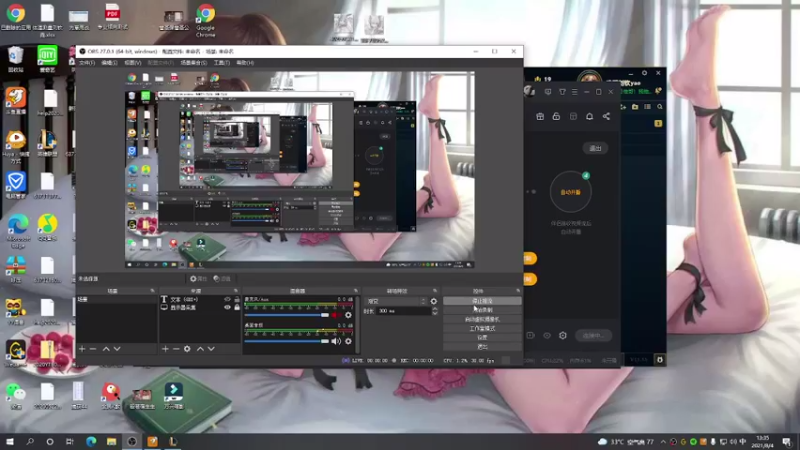Open the settings gear at the streaming window's bottom
The height and width of the screenshot is (450, 800).
563,335
